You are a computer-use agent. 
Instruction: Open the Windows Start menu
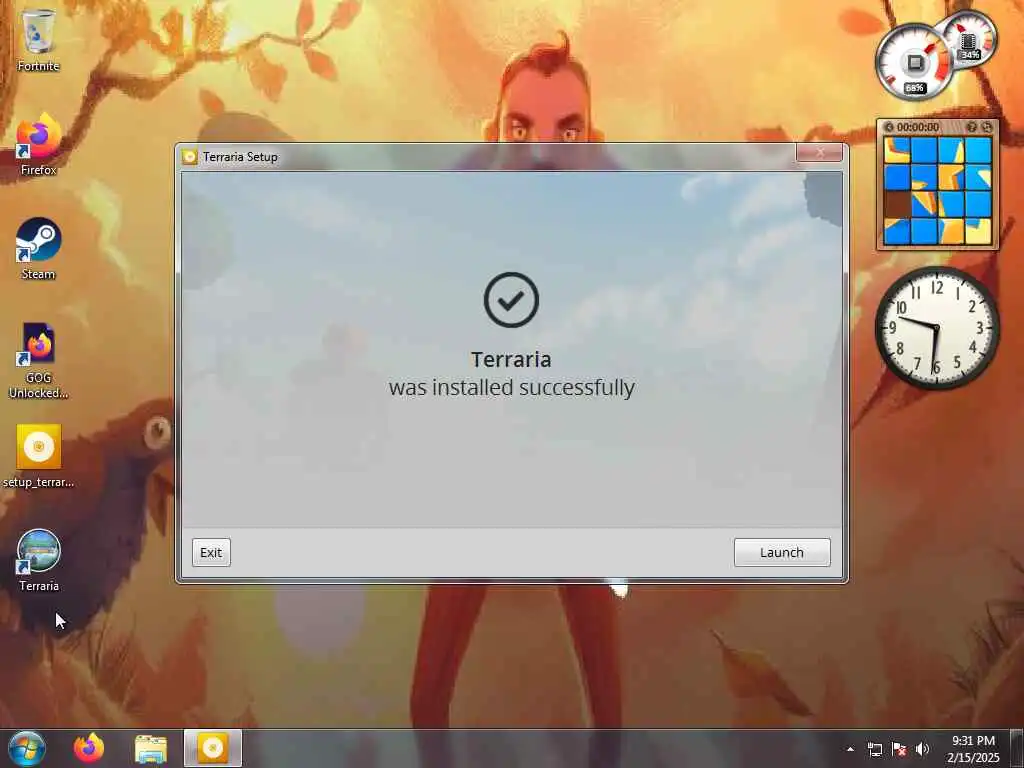click(x=27, y=748)
